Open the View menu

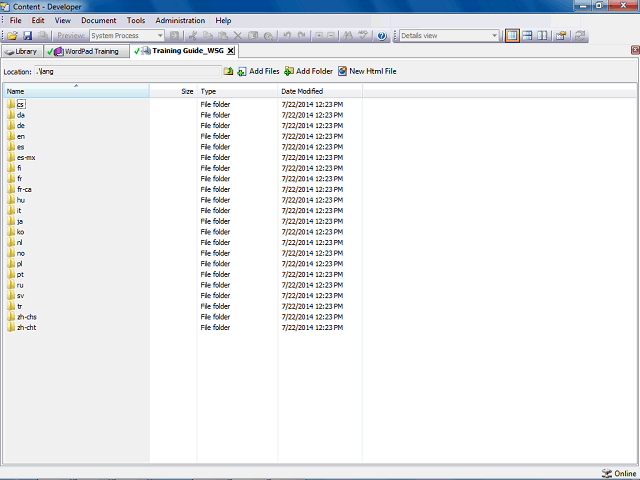(x=63, y=20)
